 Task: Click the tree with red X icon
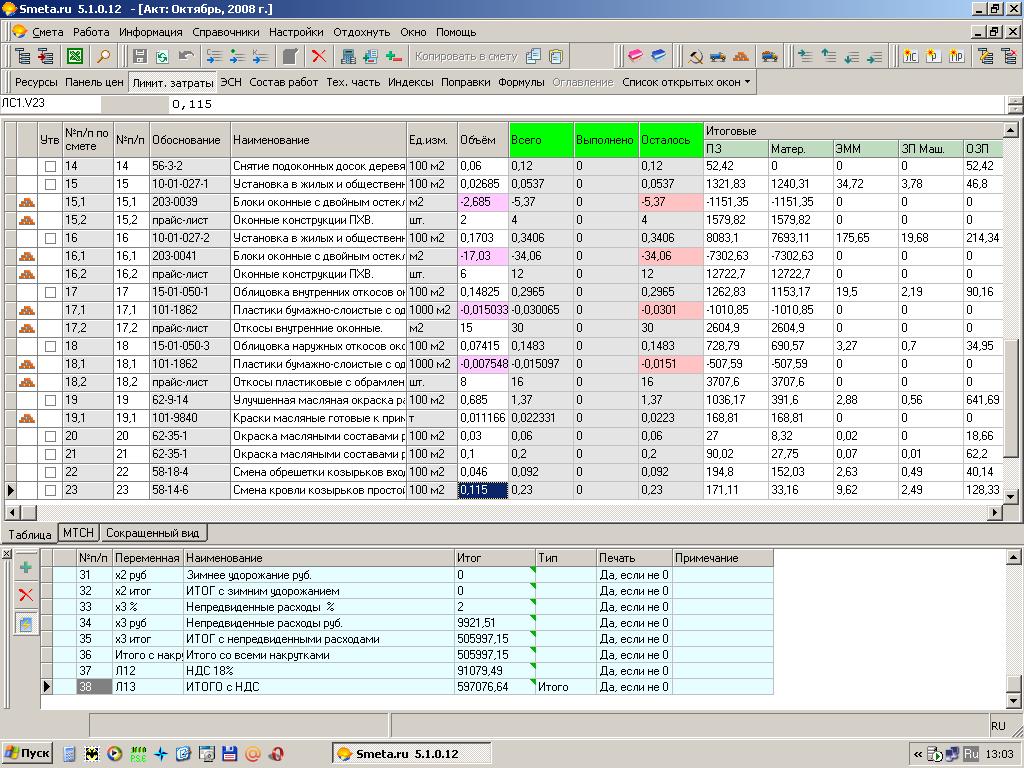(1009, 56)
